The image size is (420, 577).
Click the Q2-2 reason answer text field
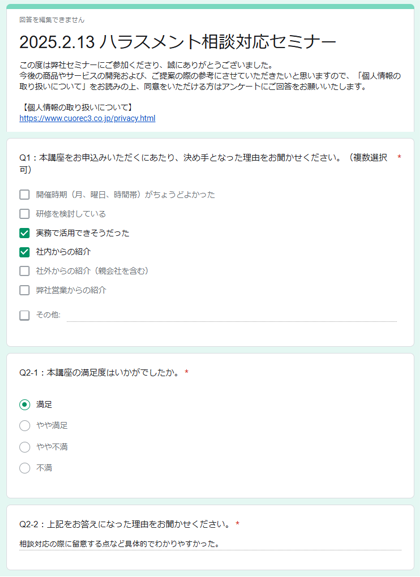210,544
